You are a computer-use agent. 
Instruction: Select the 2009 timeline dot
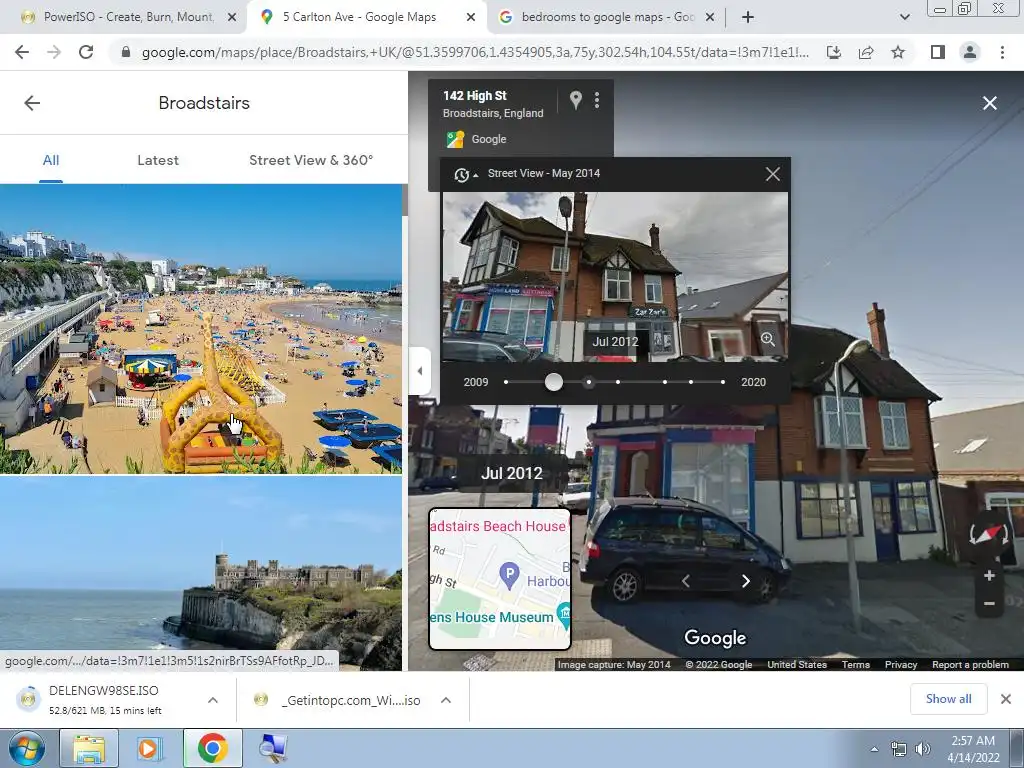coord(506,382)
